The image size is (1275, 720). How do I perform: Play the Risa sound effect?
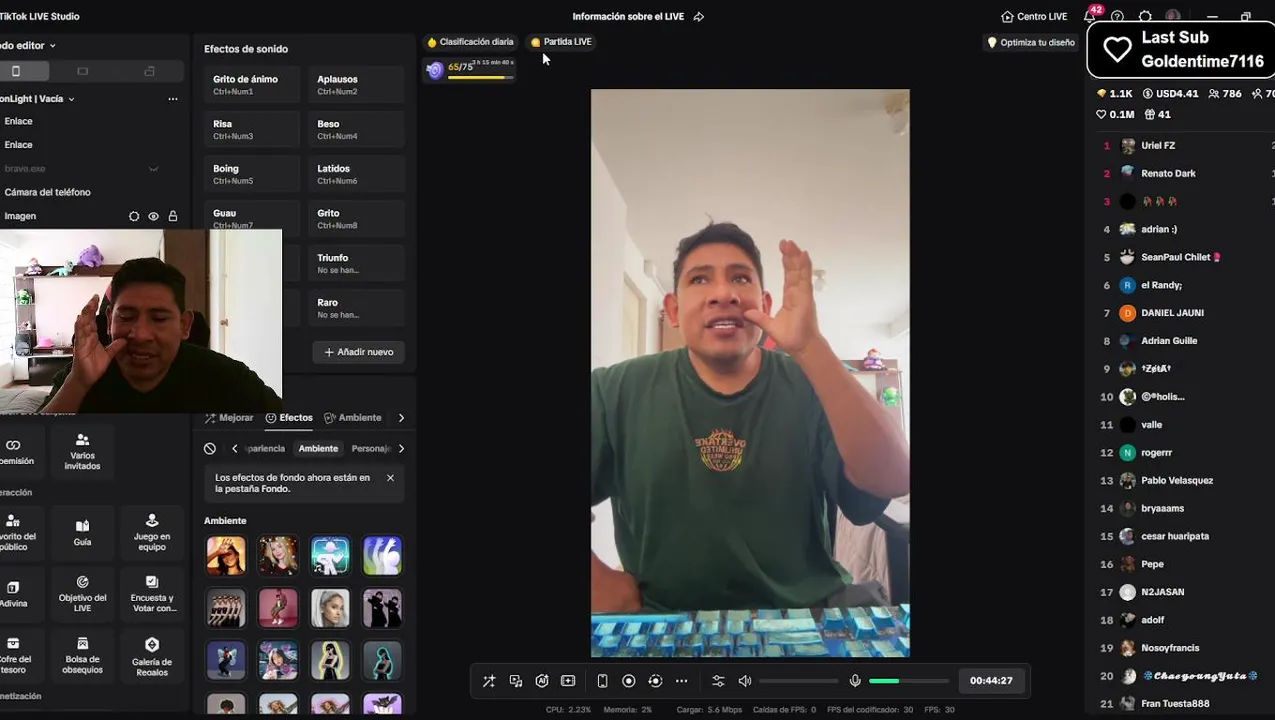[252, 130]
